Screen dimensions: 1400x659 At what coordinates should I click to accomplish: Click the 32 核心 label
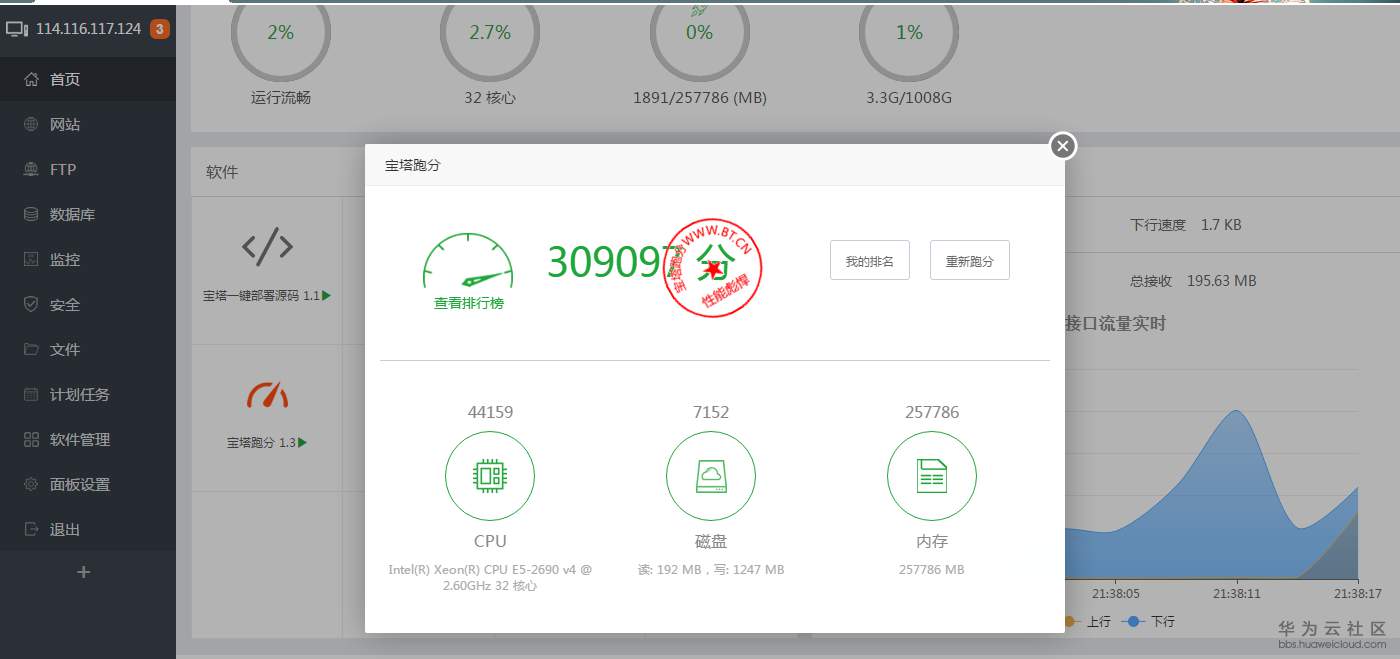[x=490, y=98]
